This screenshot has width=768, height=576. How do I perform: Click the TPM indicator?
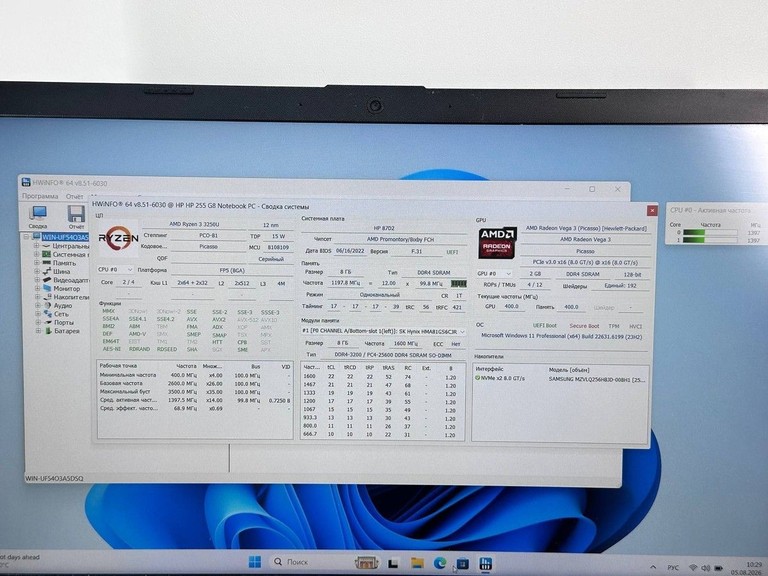coord(614,326)
